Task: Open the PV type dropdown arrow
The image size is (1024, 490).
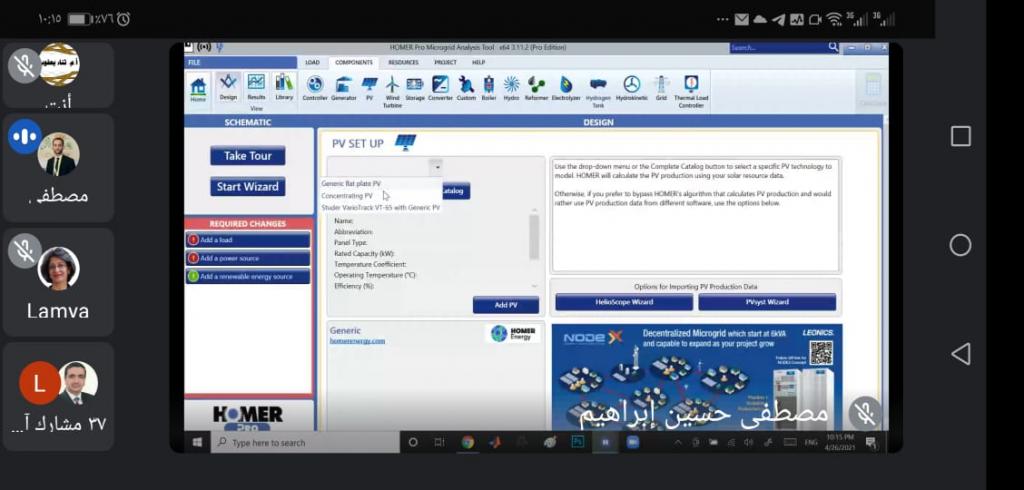Action: coord(435,167)
